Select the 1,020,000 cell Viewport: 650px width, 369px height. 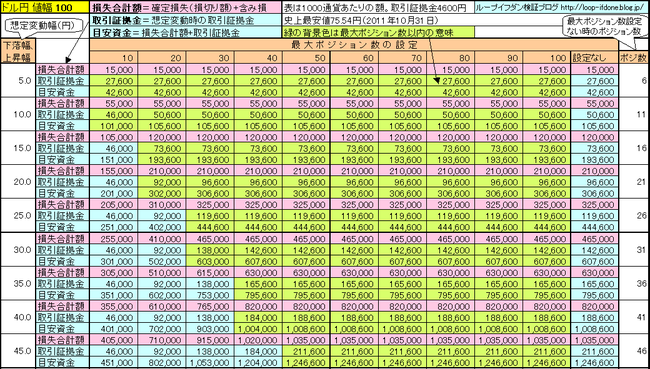[258, 340]
